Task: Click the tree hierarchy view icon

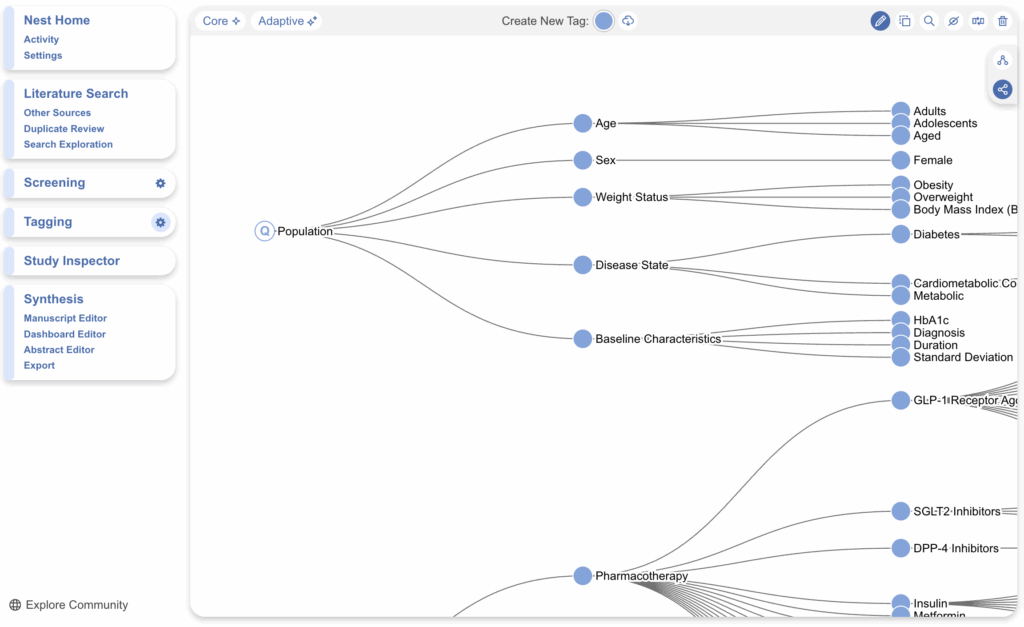Action: (x=1002, y=61)
